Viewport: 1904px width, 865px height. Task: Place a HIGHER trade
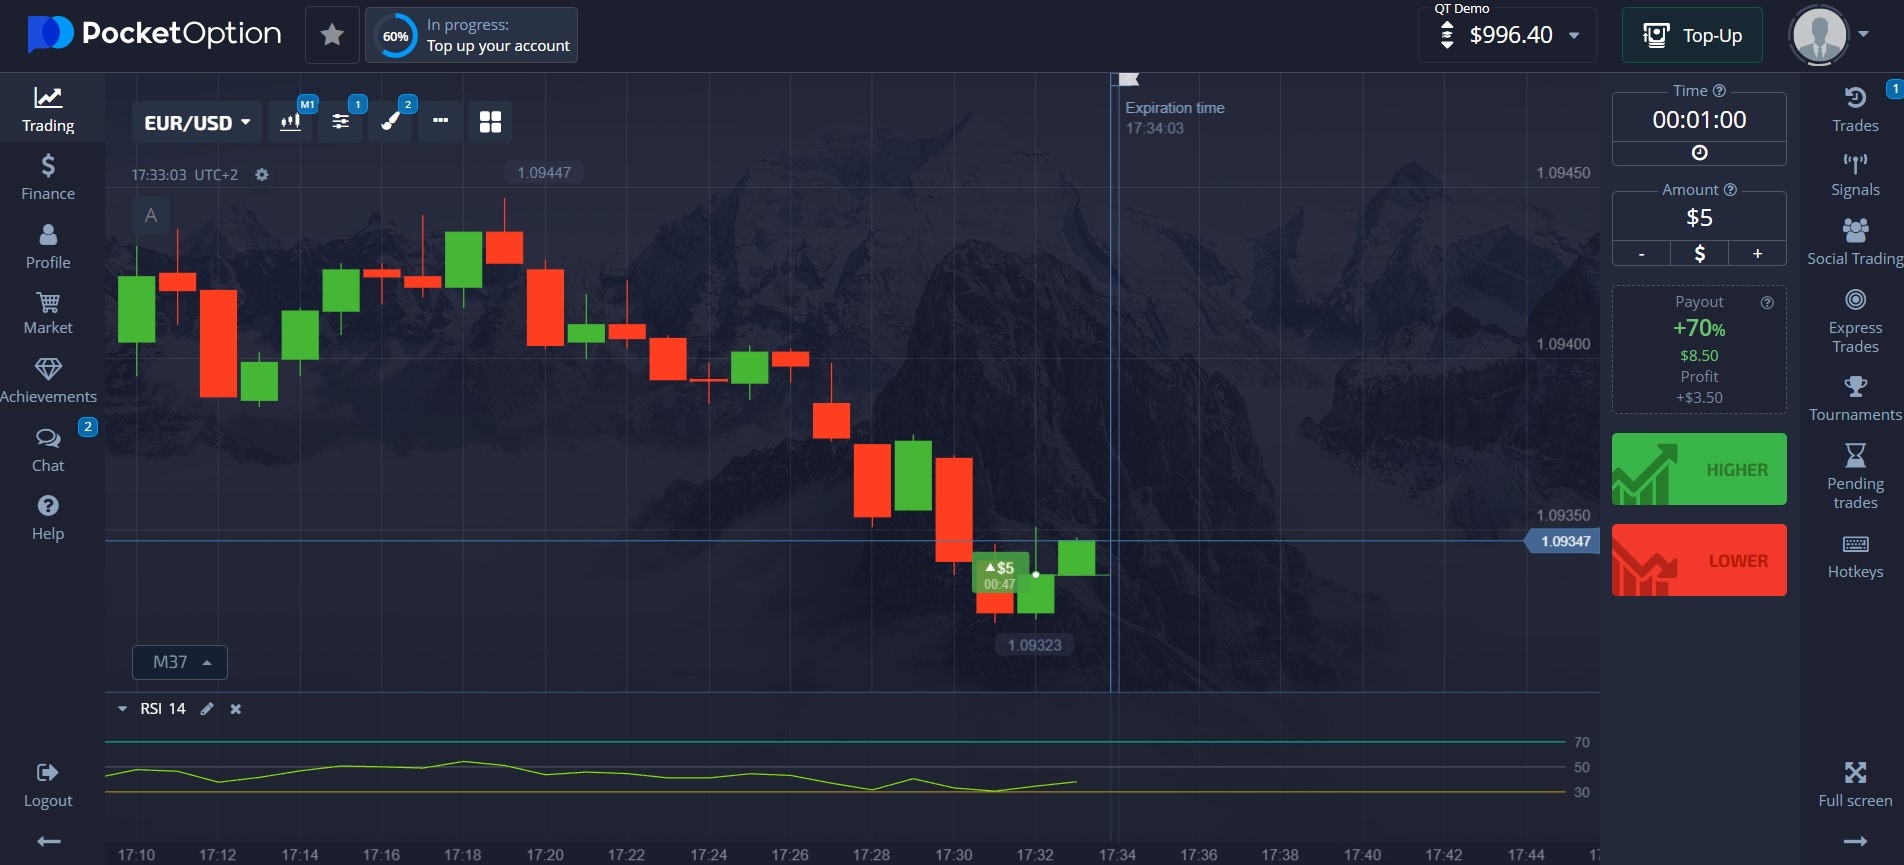1699,469
